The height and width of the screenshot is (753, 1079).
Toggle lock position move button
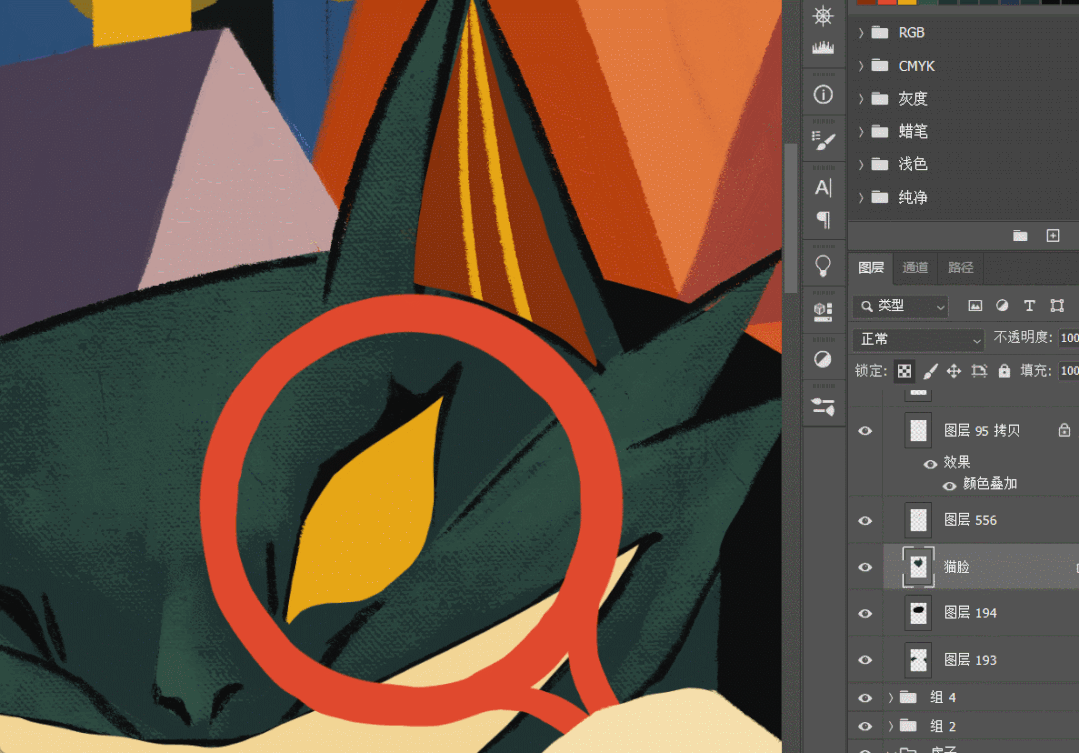(954, 372)
